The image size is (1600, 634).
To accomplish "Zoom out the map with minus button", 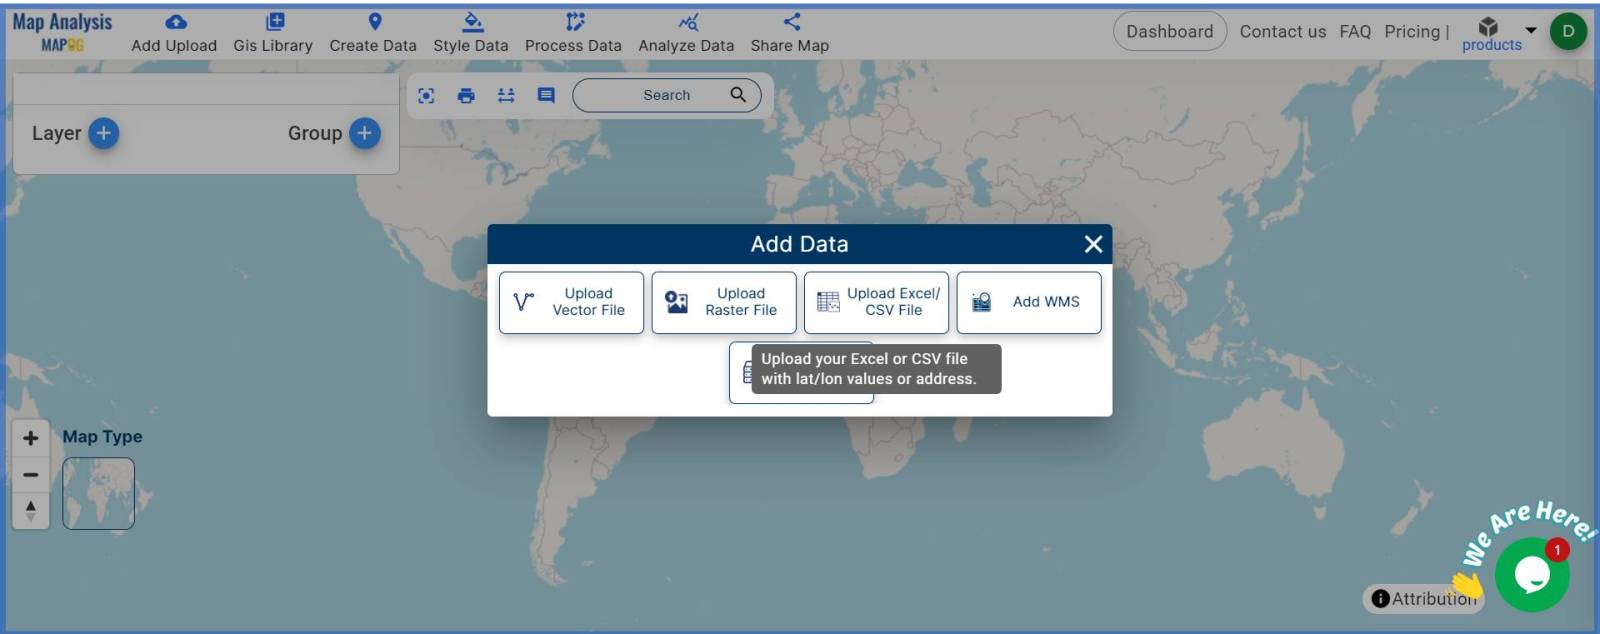I will pos(31,475).
